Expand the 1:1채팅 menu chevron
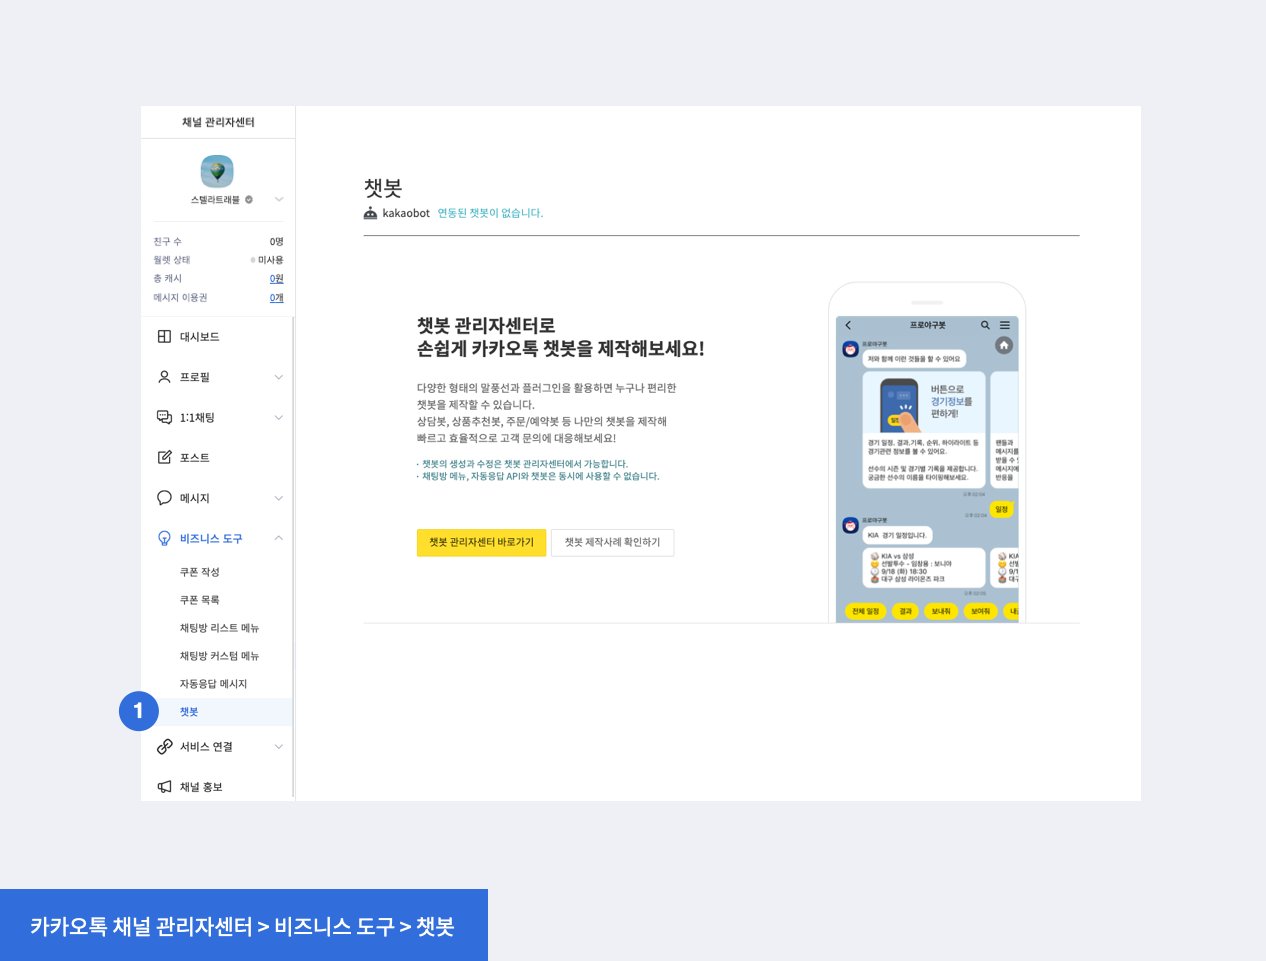The width and height of the screenshot is (1266, 961). (x=279, y=417)
